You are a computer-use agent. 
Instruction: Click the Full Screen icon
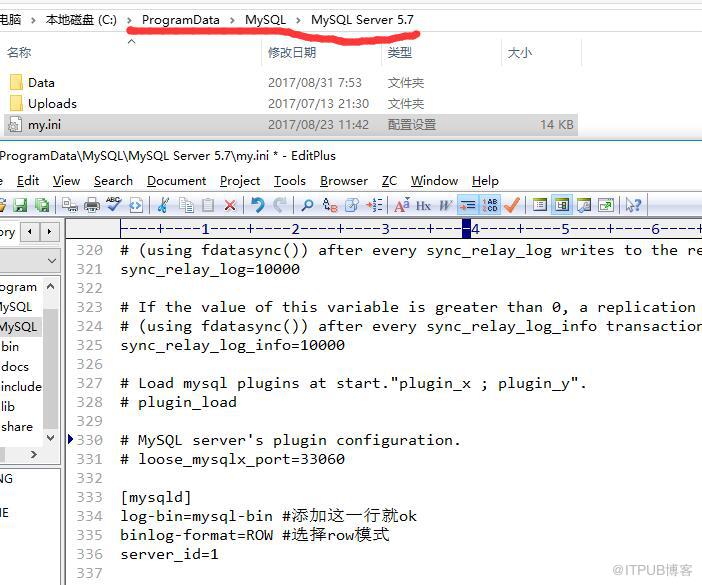(606, 205)
